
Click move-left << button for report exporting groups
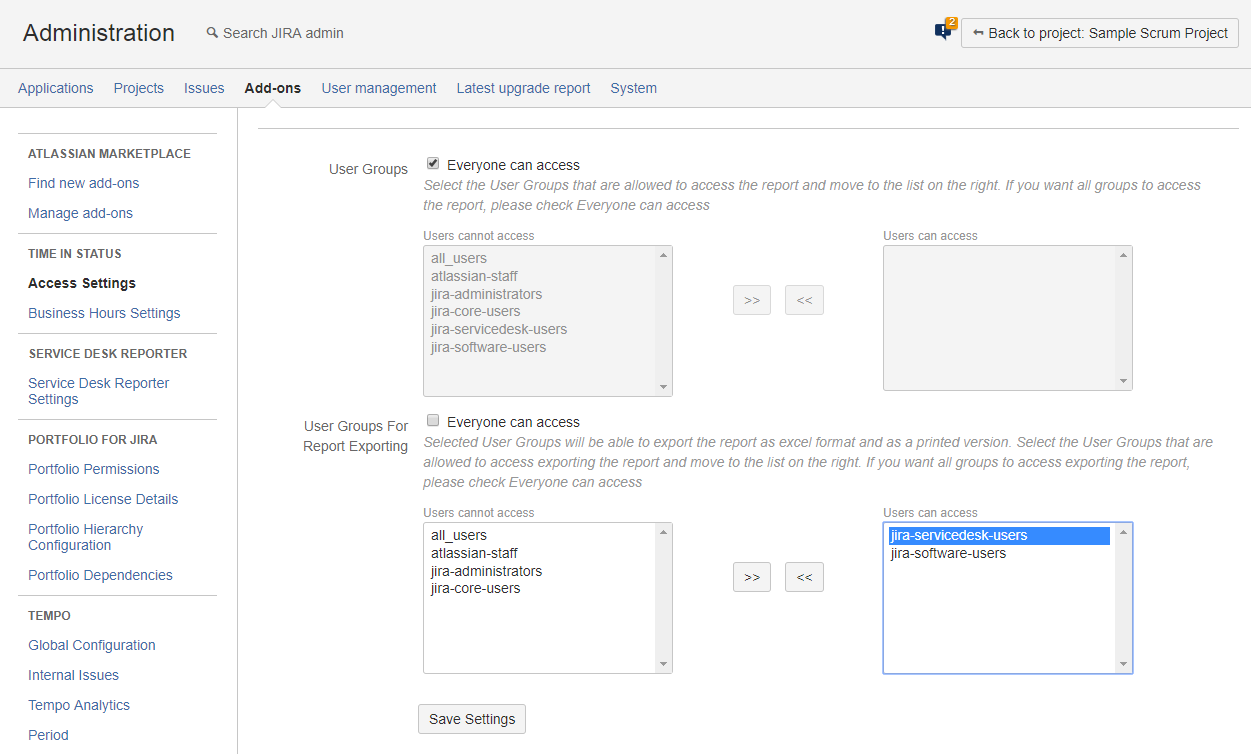click(x=804, y=577)
